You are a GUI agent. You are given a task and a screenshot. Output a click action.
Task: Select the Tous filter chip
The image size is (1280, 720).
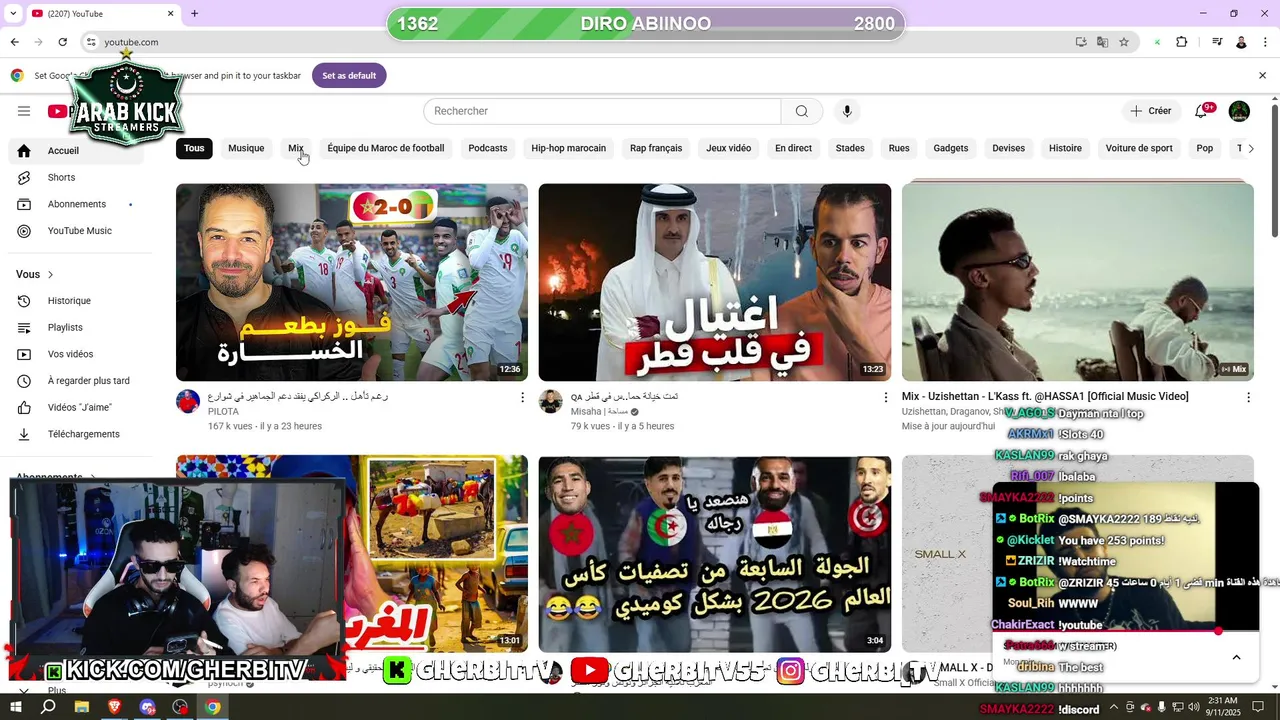click(194, 148)
